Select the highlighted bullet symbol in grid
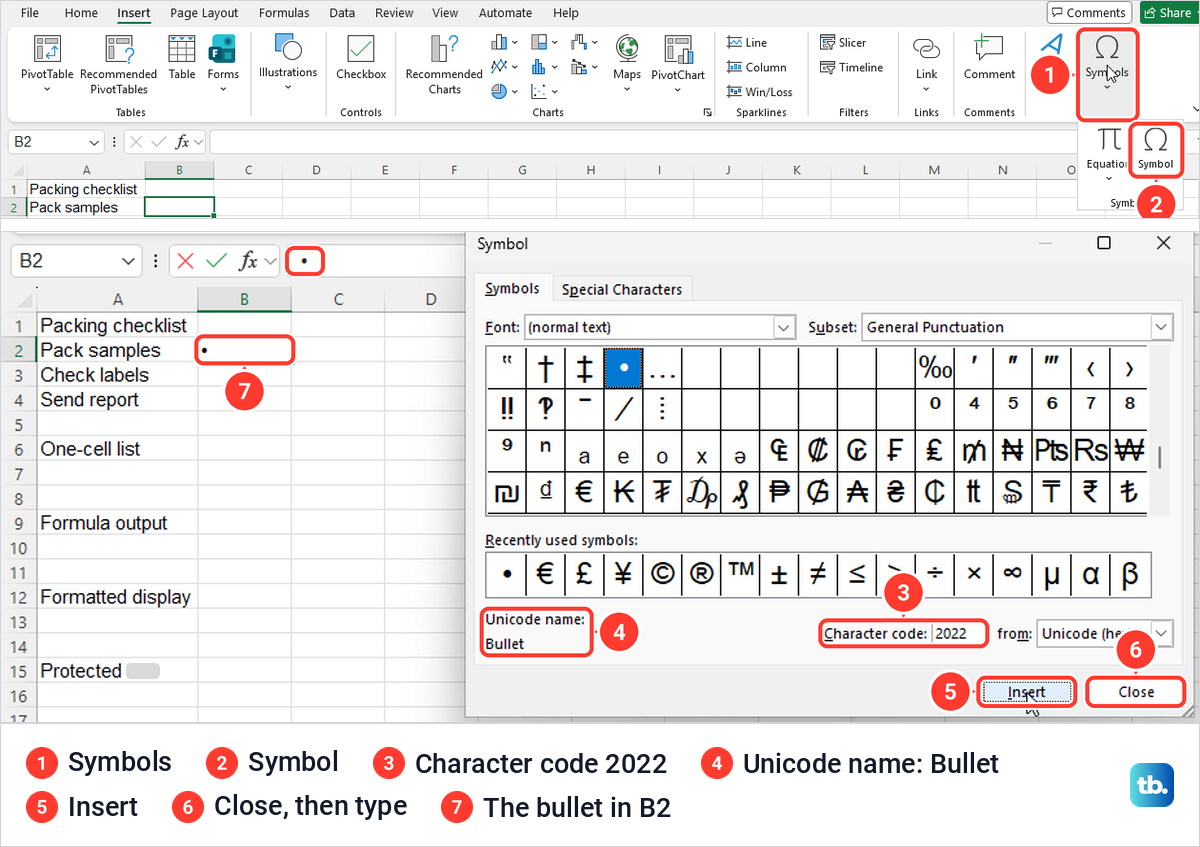1200x847 pixels. point(623,369)
